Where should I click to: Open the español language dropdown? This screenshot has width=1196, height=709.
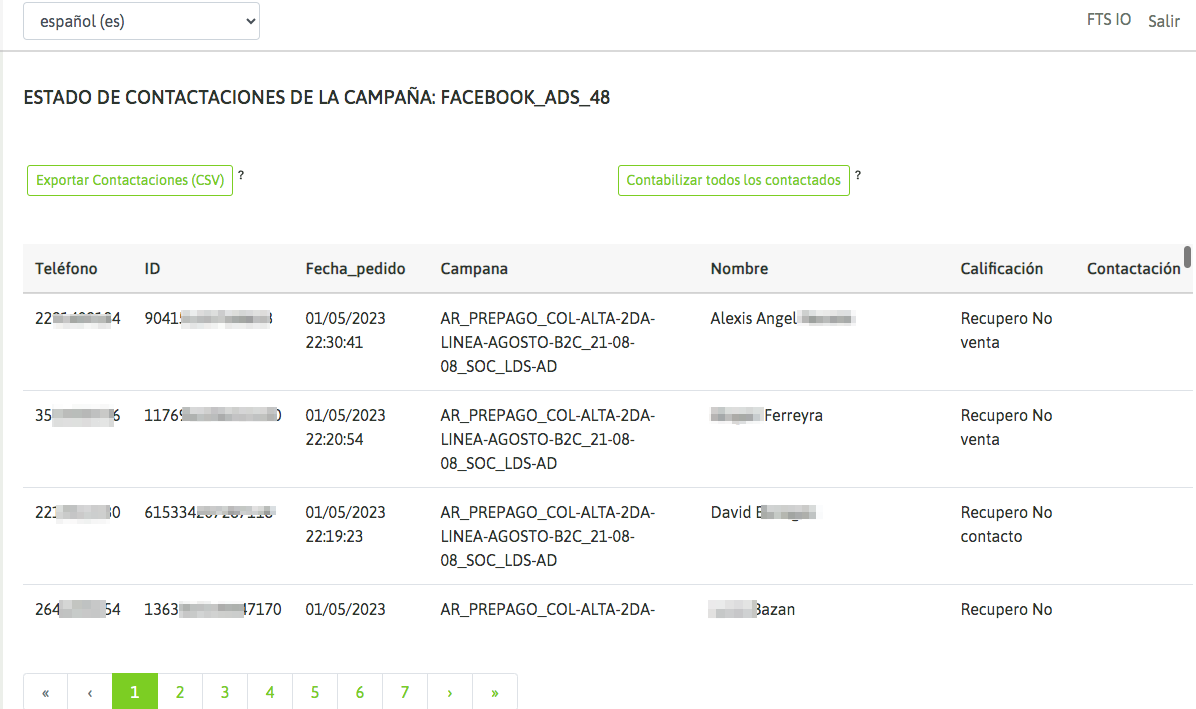tap(141, 21)
